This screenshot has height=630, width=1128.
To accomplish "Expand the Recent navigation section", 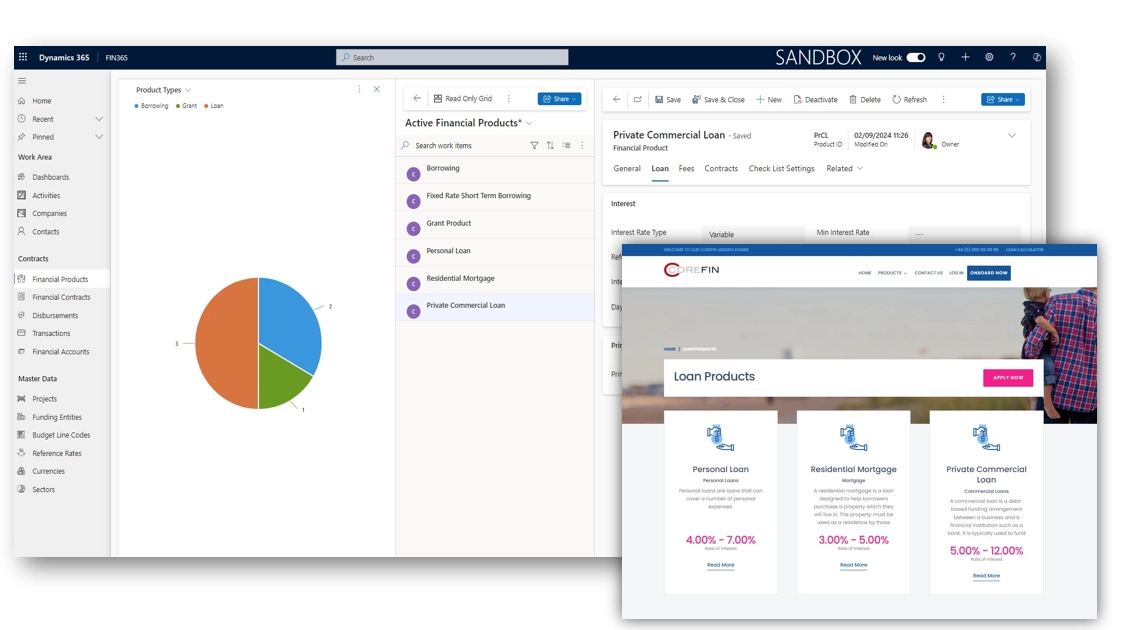I will 99,119.
